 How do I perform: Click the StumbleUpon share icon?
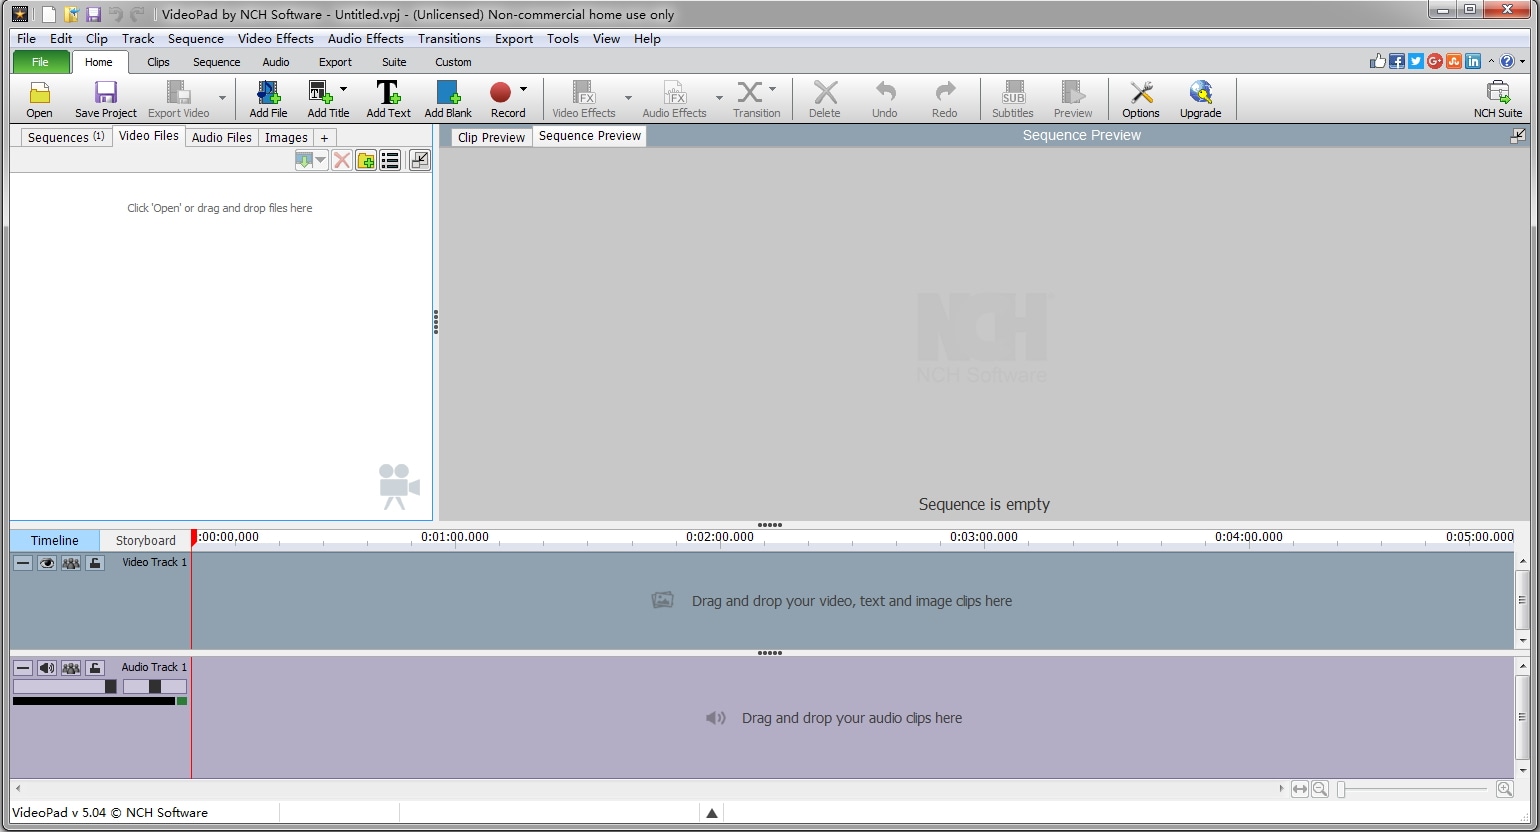point(1454,61)
